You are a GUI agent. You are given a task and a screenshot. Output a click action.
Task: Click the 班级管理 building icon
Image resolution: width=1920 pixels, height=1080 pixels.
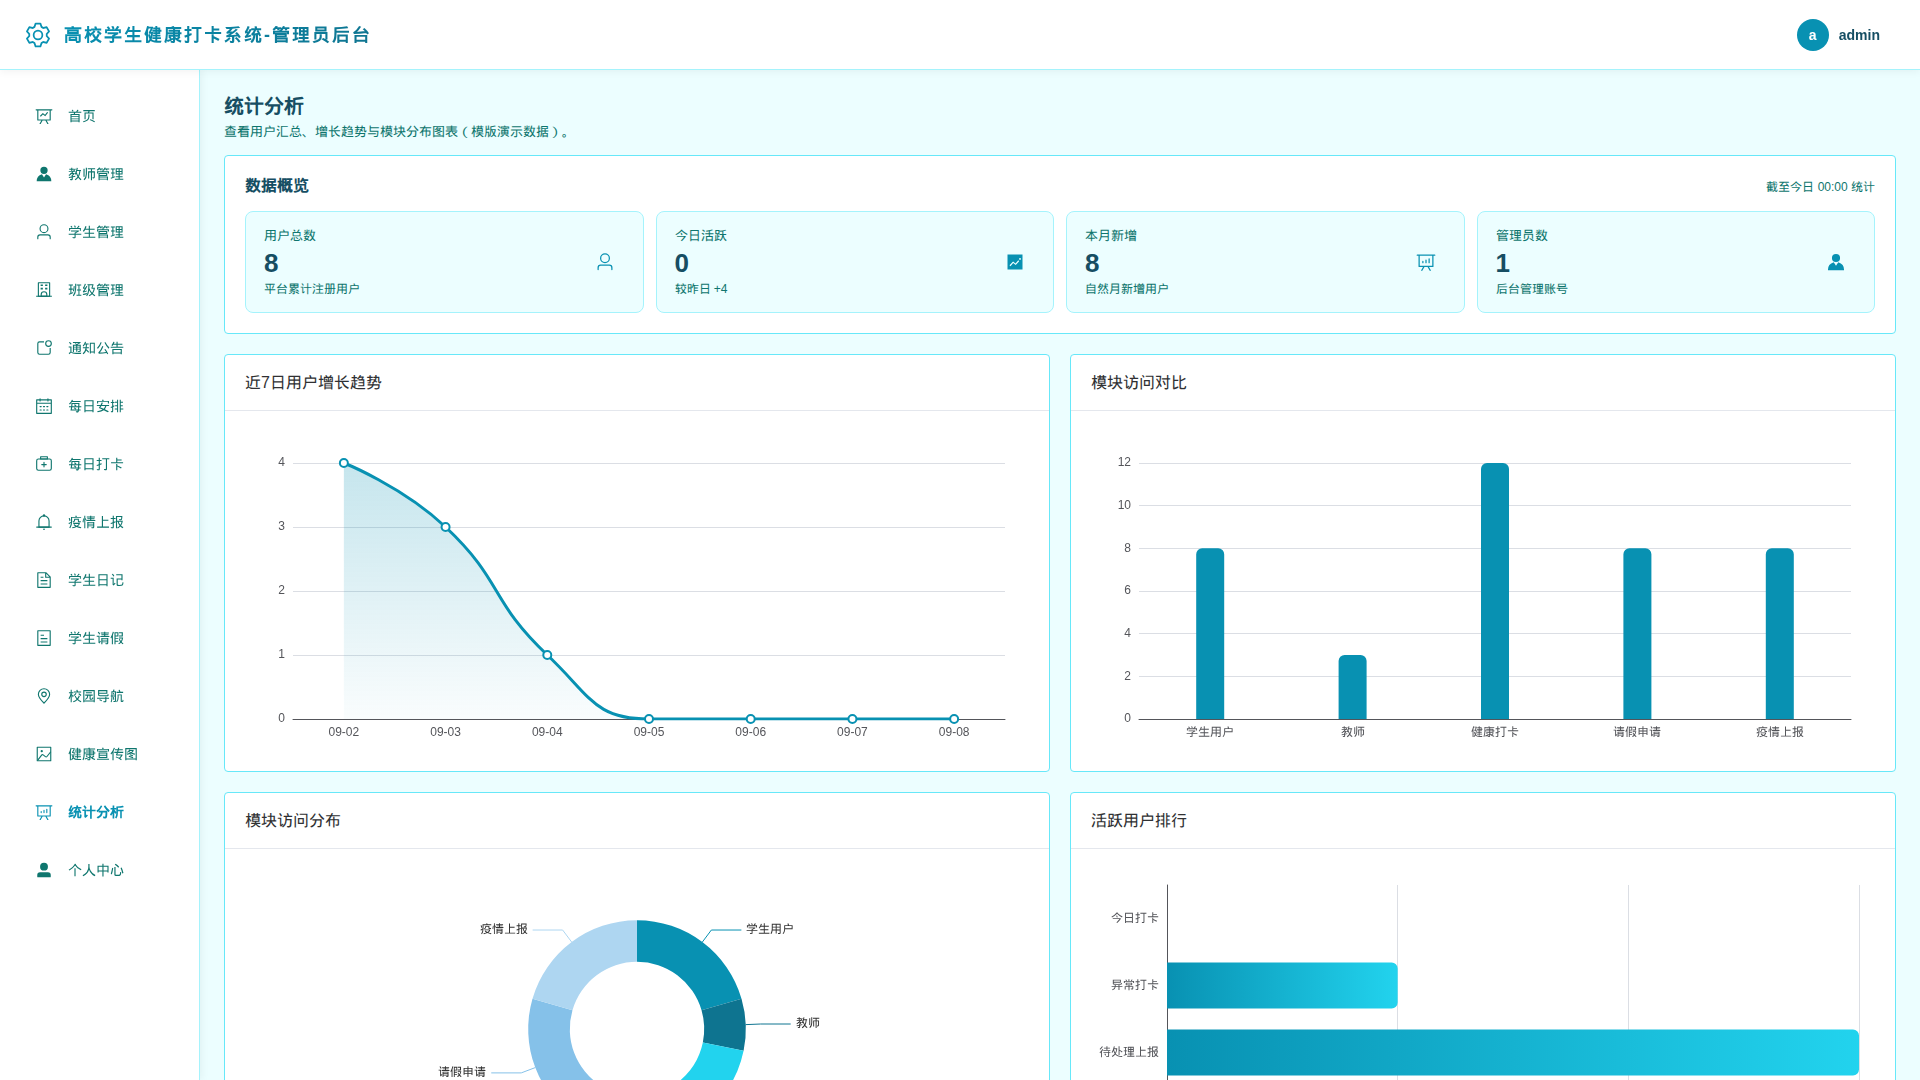pyautogui.click(x=44, y=290)
